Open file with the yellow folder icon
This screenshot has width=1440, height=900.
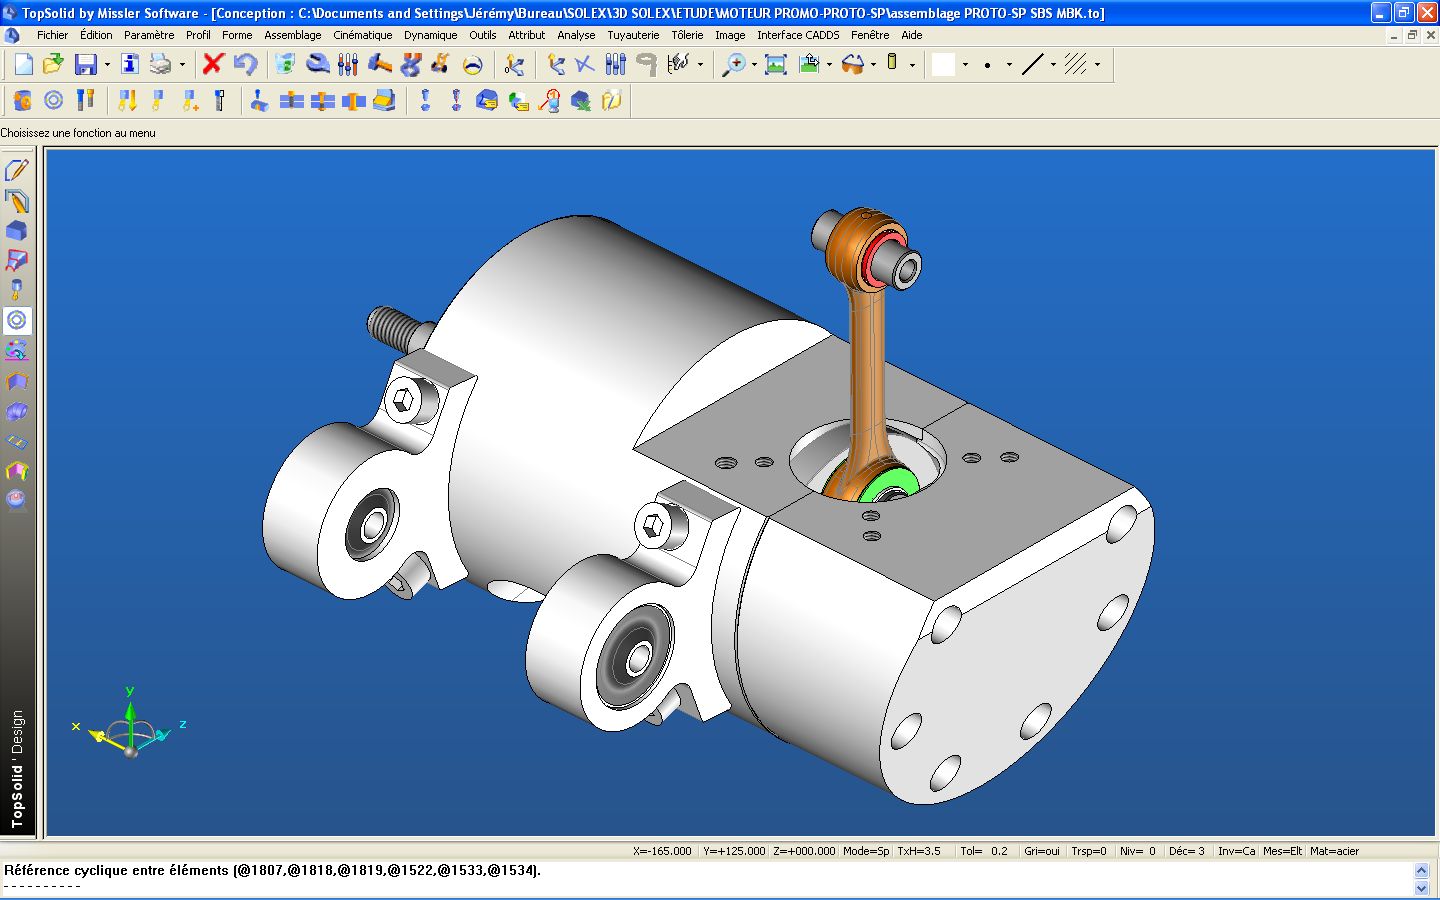(54, 65)
